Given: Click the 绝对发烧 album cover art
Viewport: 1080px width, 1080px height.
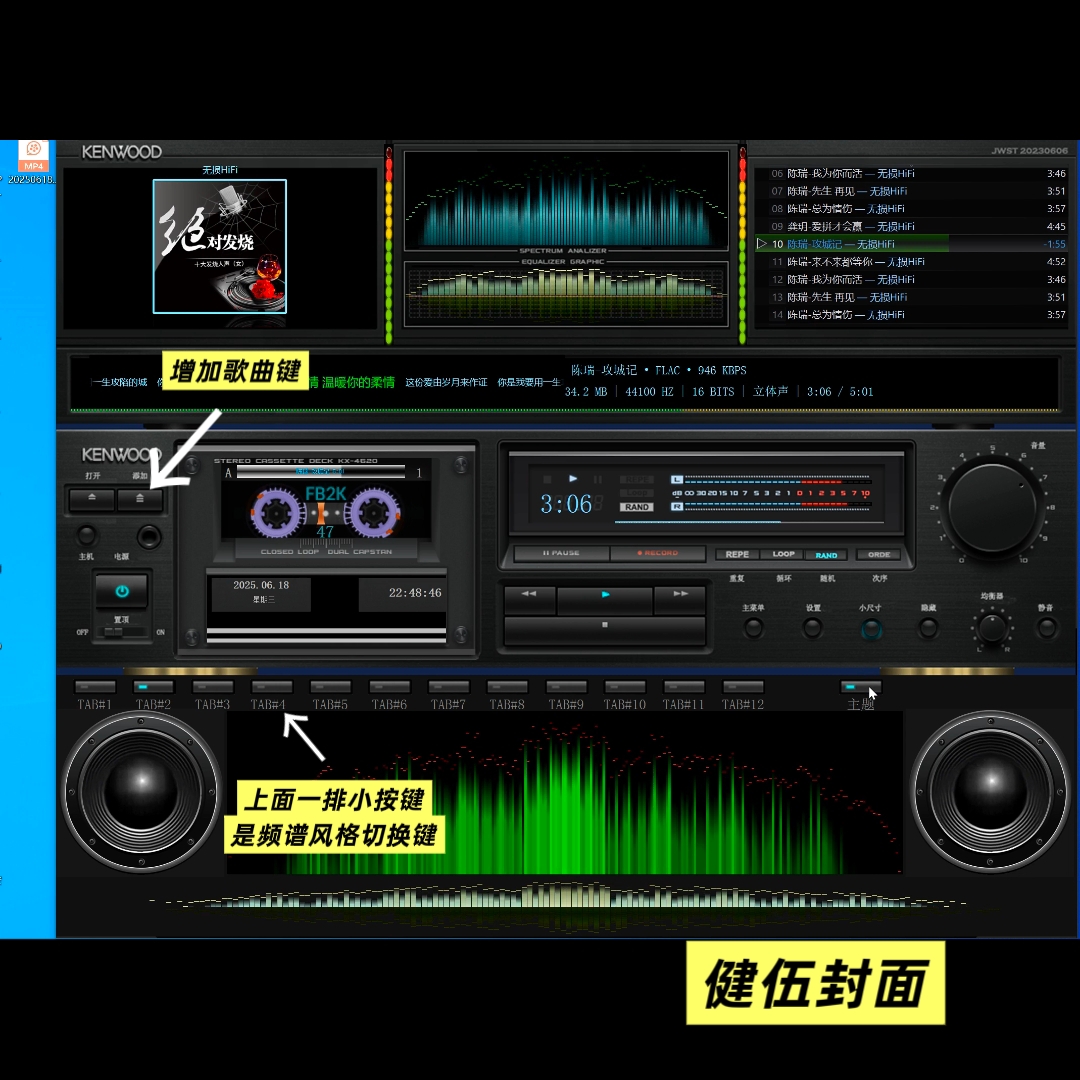Looking at the screenshot, I should (x=220, y=247).
